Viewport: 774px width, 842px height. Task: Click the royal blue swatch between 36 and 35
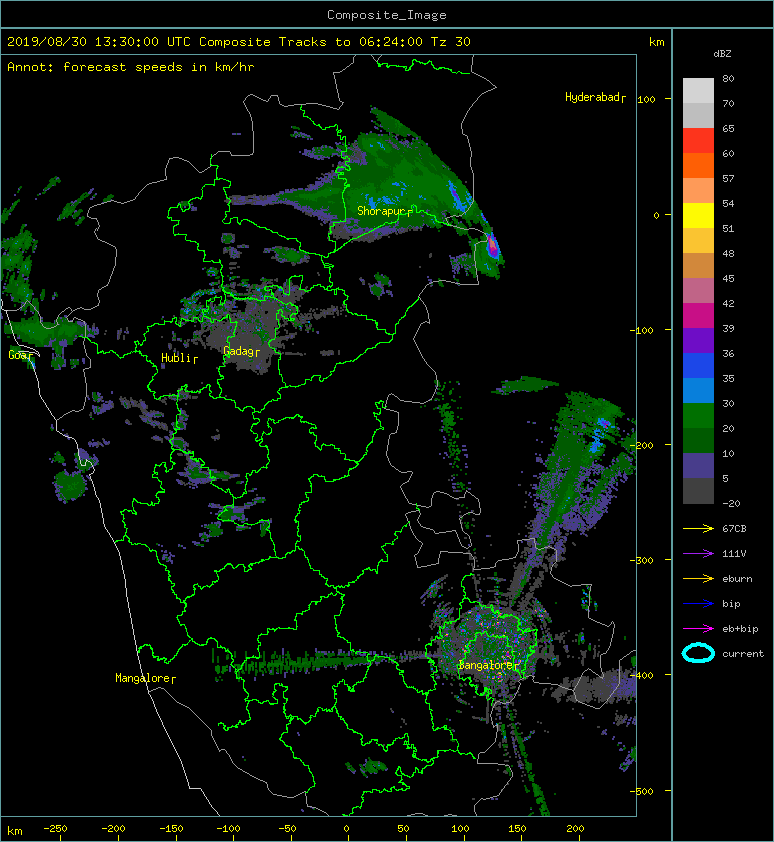pos(698,365)
